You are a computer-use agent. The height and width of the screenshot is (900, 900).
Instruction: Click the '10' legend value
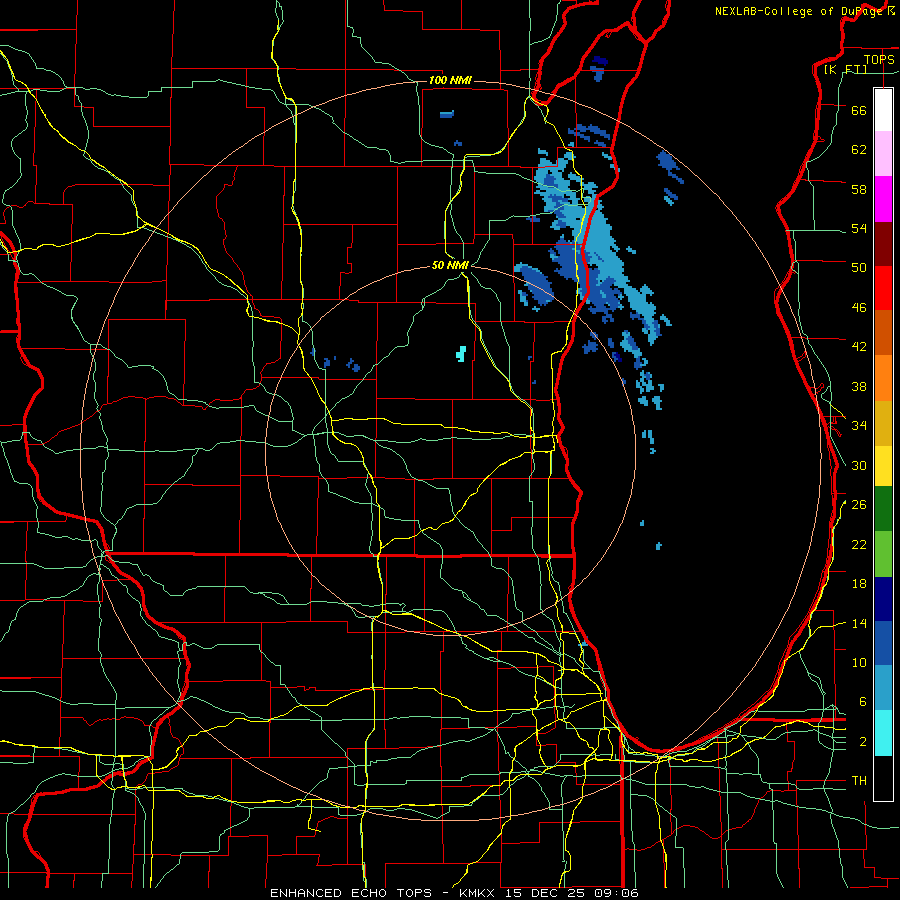(x=859, y=662)
